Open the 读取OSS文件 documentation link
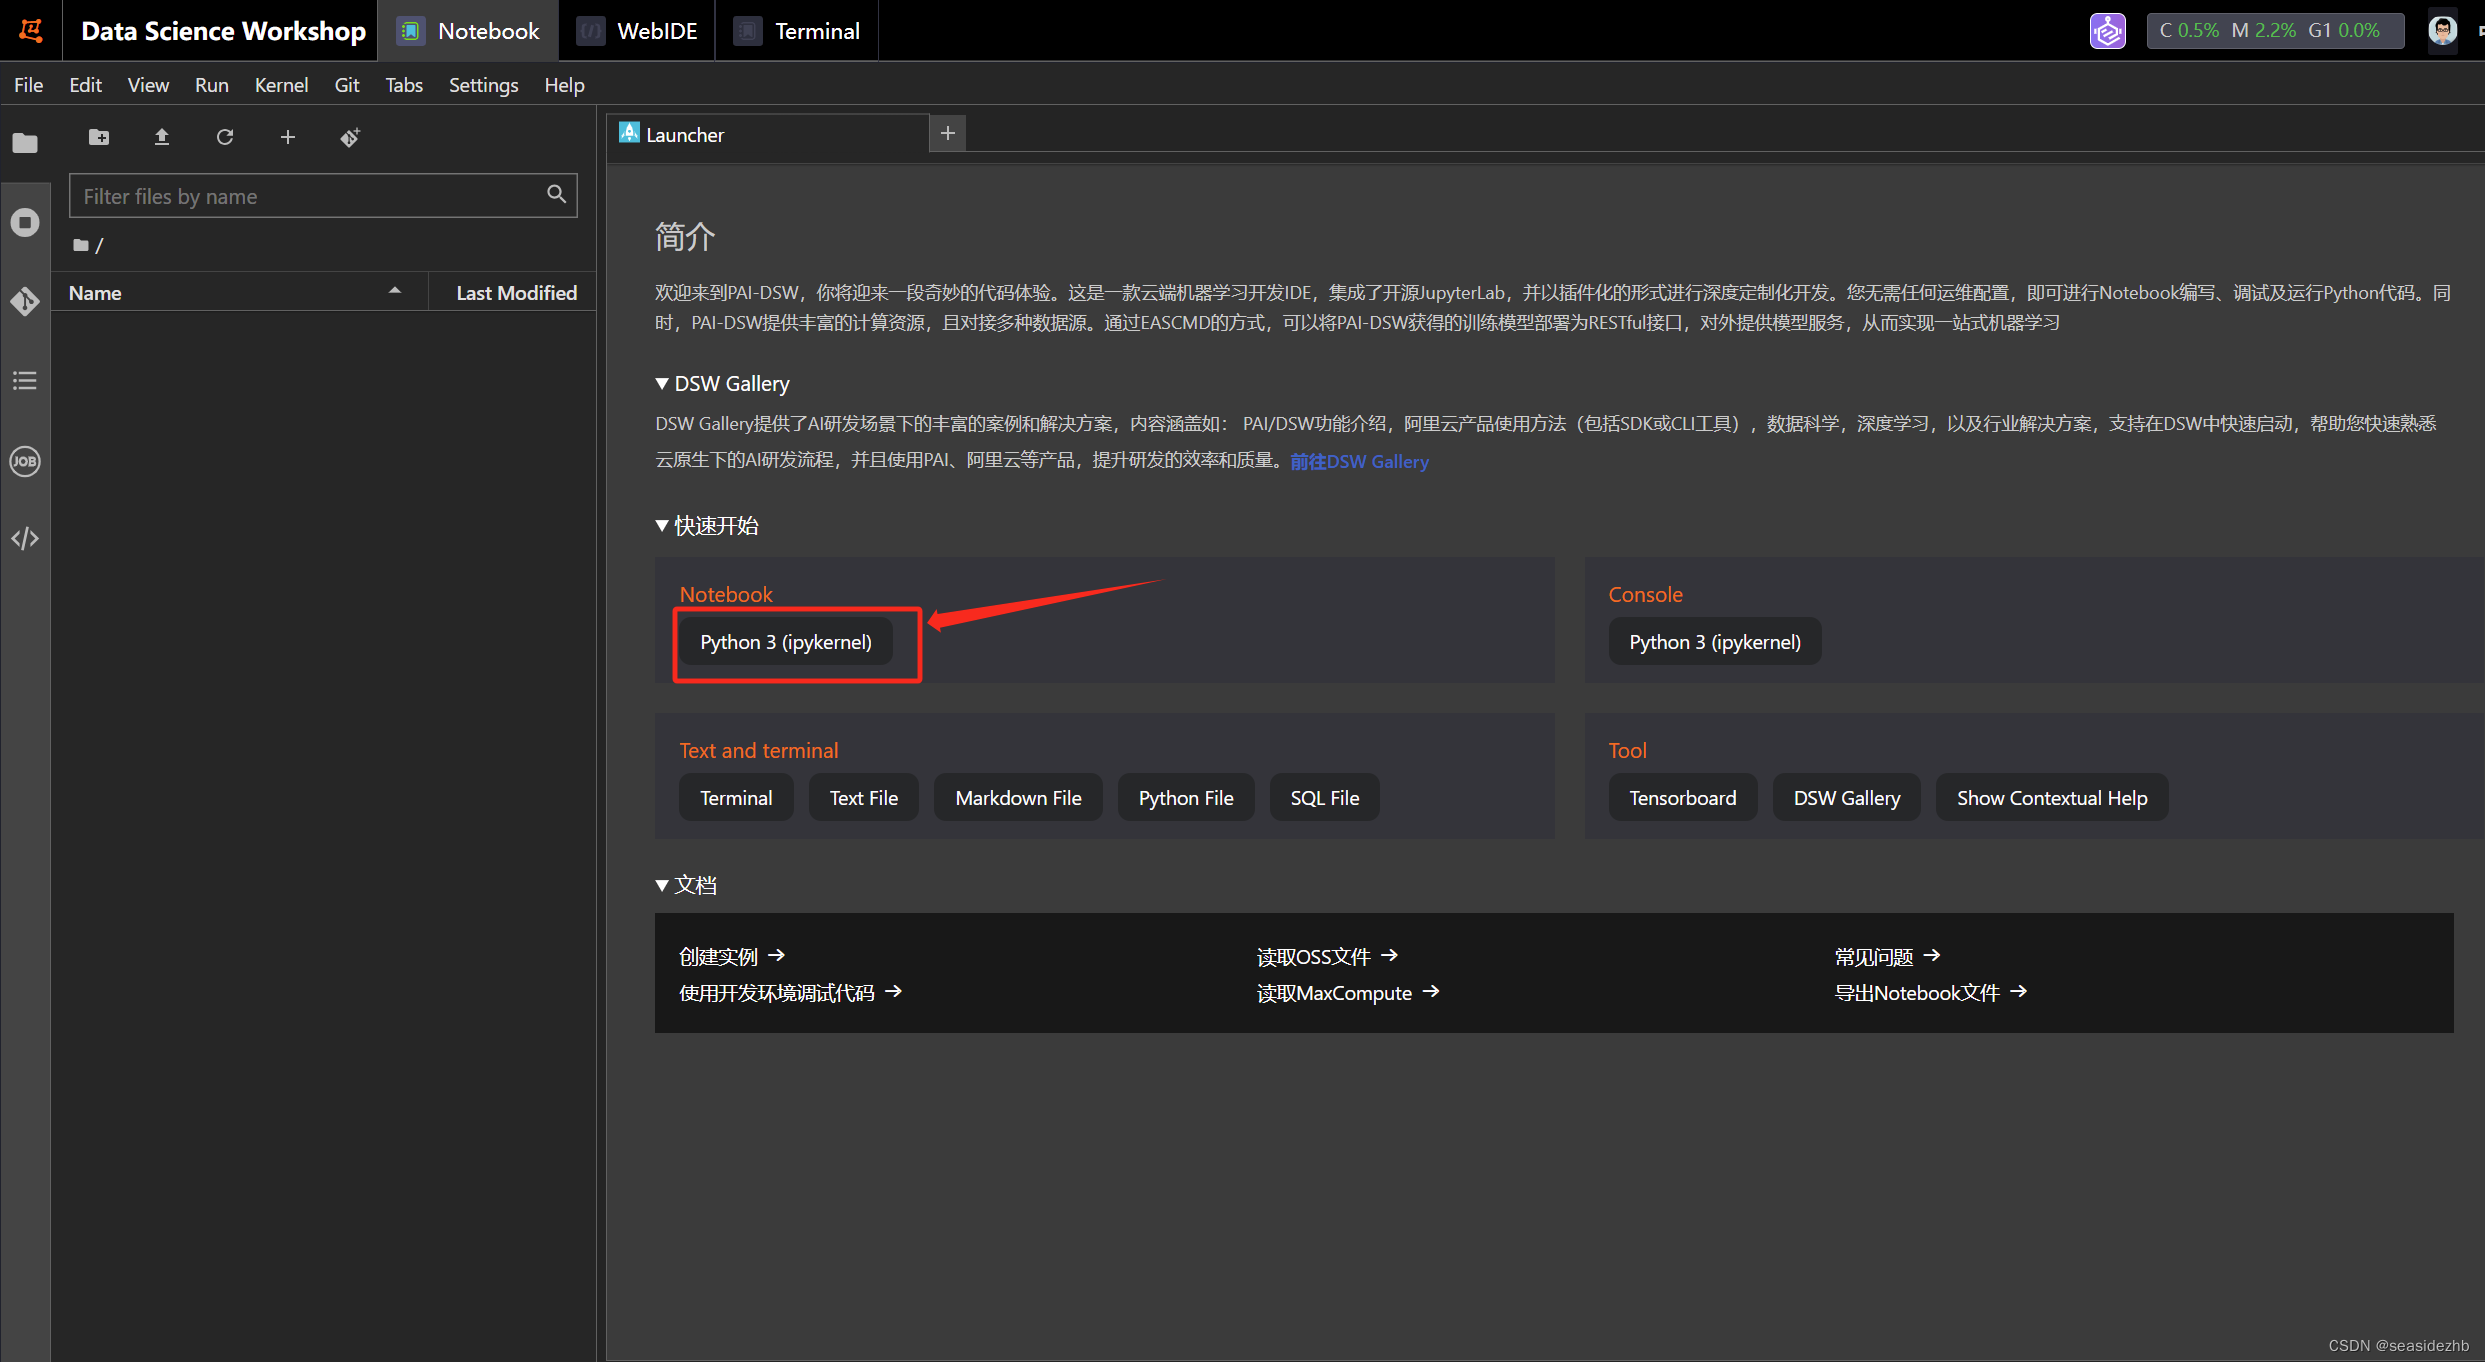Screen dimensions: 2485x1362 pyautogui.click(x=1327, y=957)
